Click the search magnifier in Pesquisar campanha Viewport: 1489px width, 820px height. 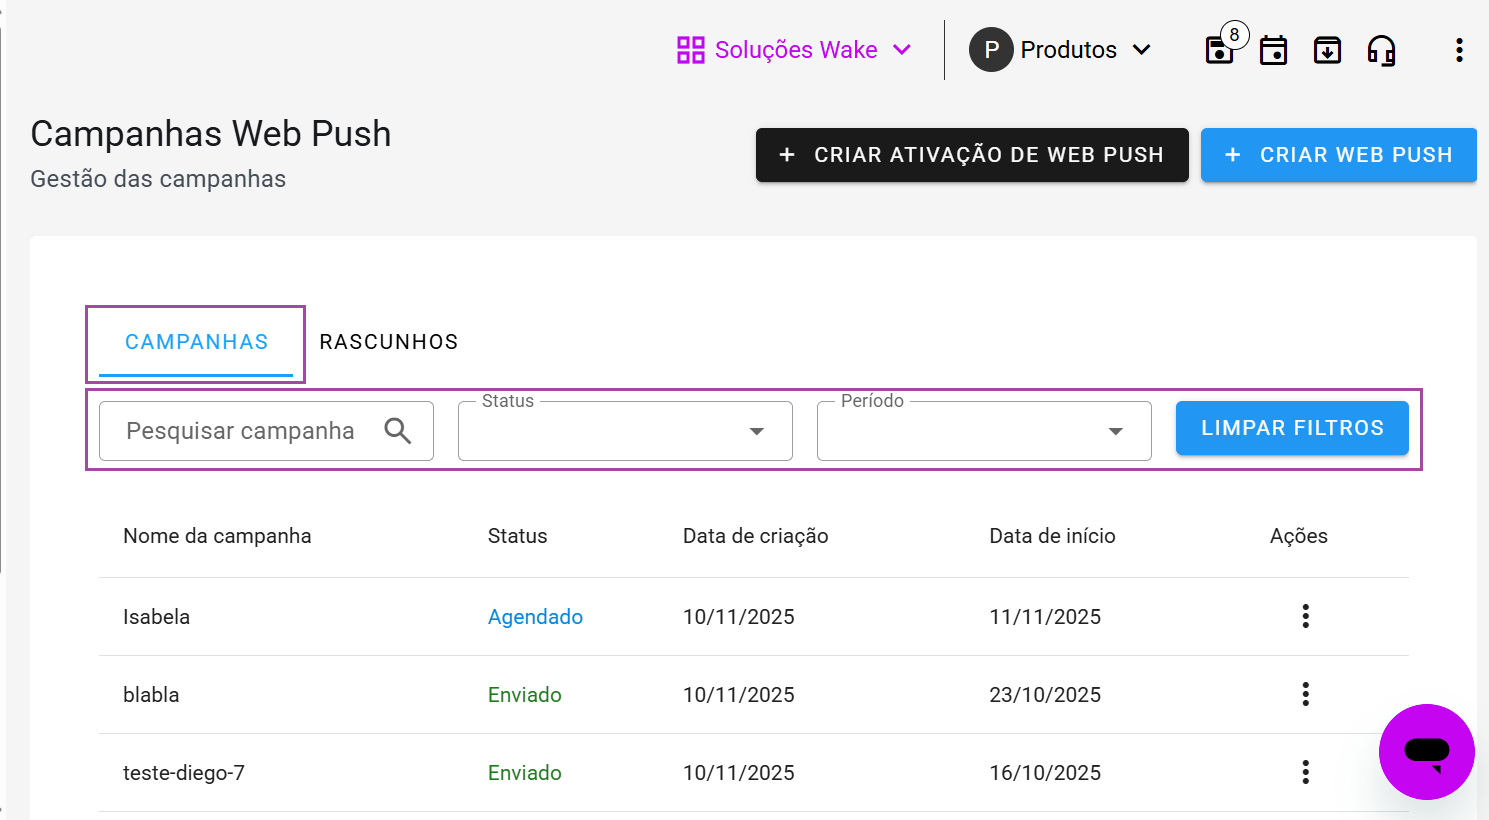point(398,430)
